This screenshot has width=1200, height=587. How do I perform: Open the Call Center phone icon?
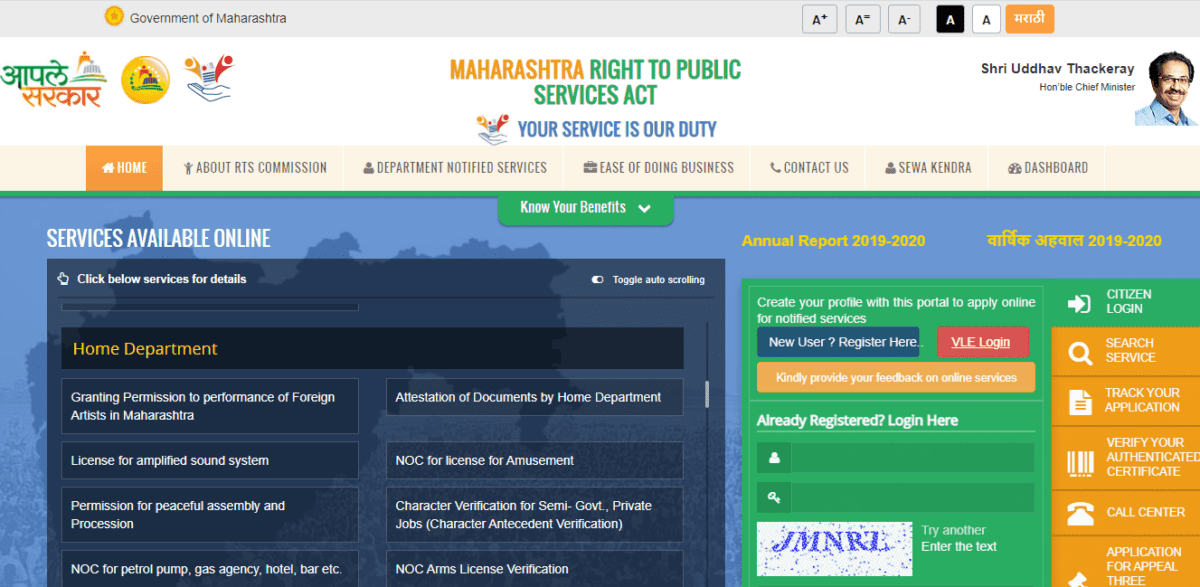[1080, 512]
